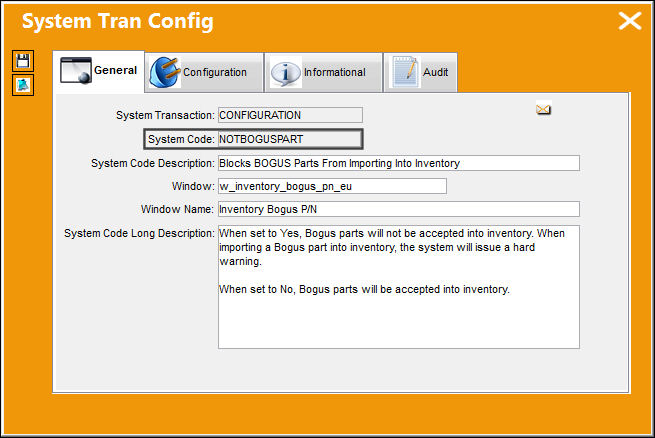Click the 'System Transaction:' label
655x438 pixels.
click(165, 115)
